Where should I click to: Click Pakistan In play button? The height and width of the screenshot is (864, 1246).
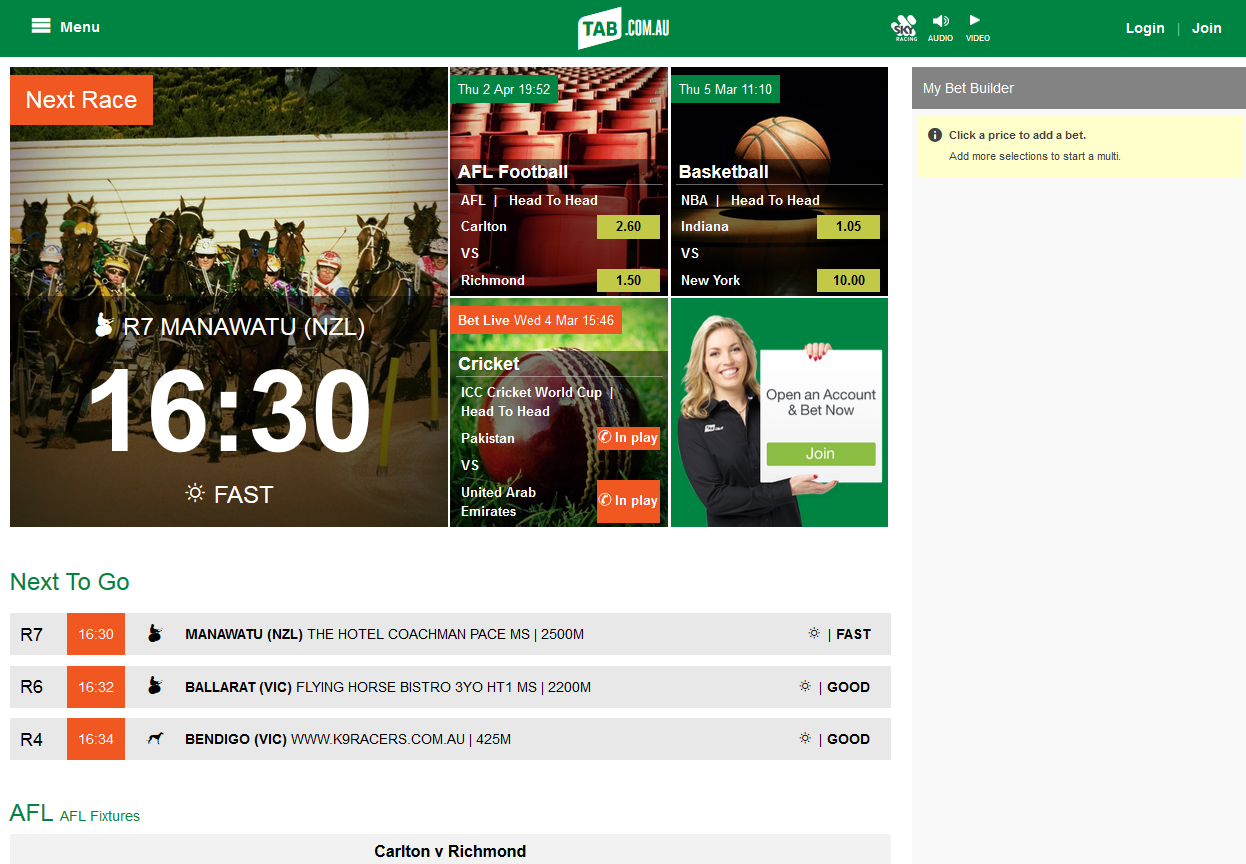point(628,438)
